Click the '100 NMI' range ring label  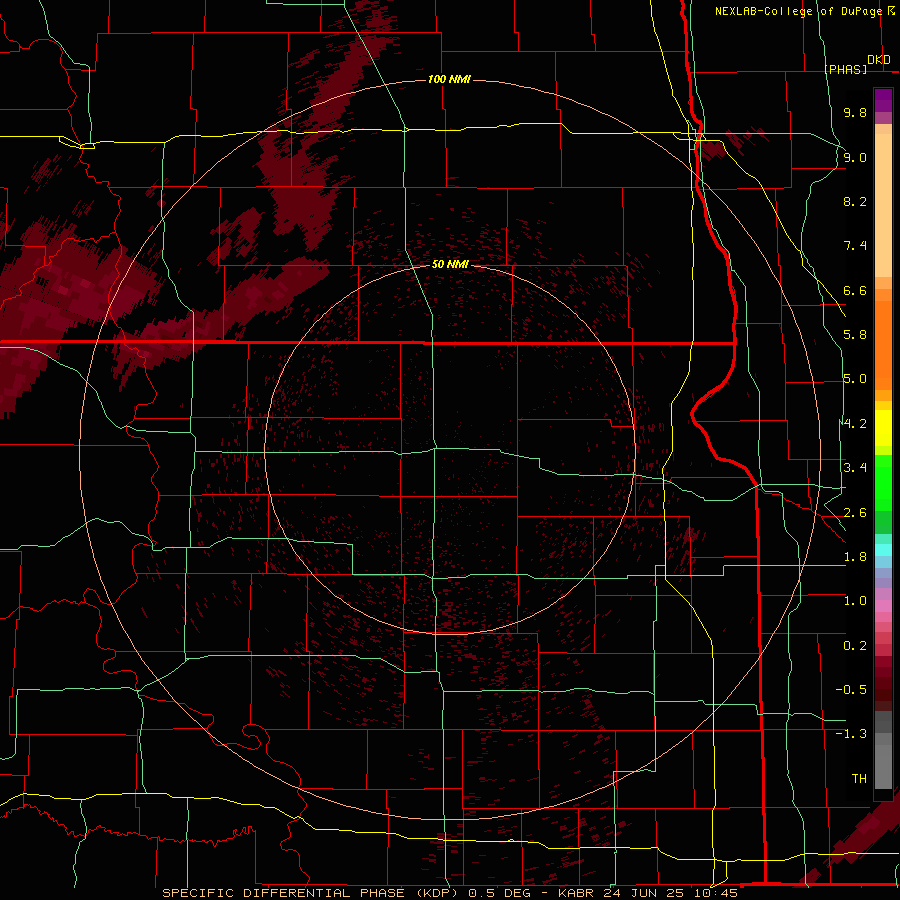point(449,79)
